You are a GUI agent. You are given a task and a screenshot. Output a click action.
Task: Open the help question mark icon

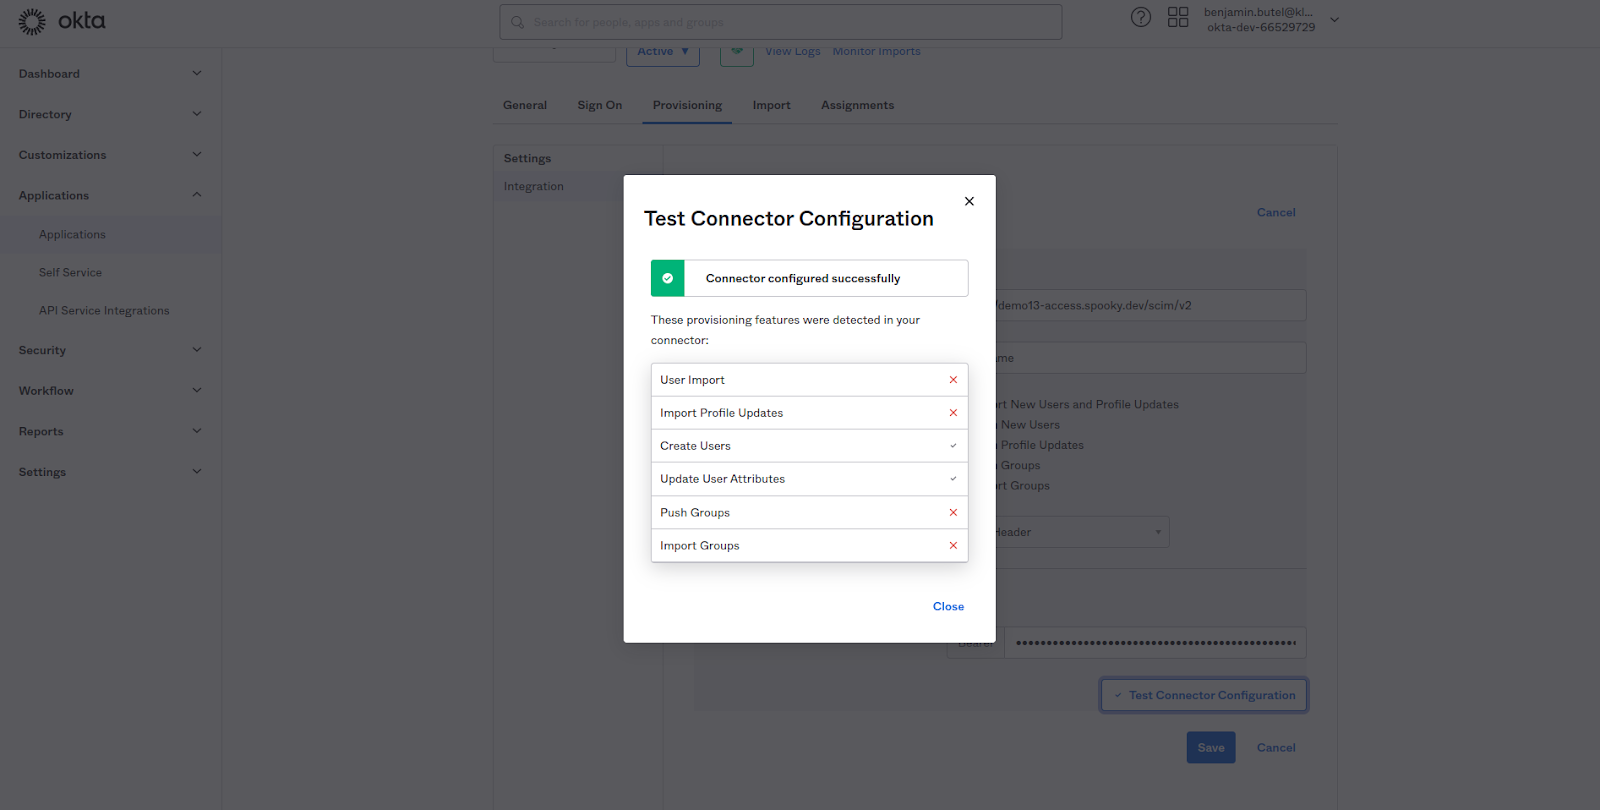1140,17
